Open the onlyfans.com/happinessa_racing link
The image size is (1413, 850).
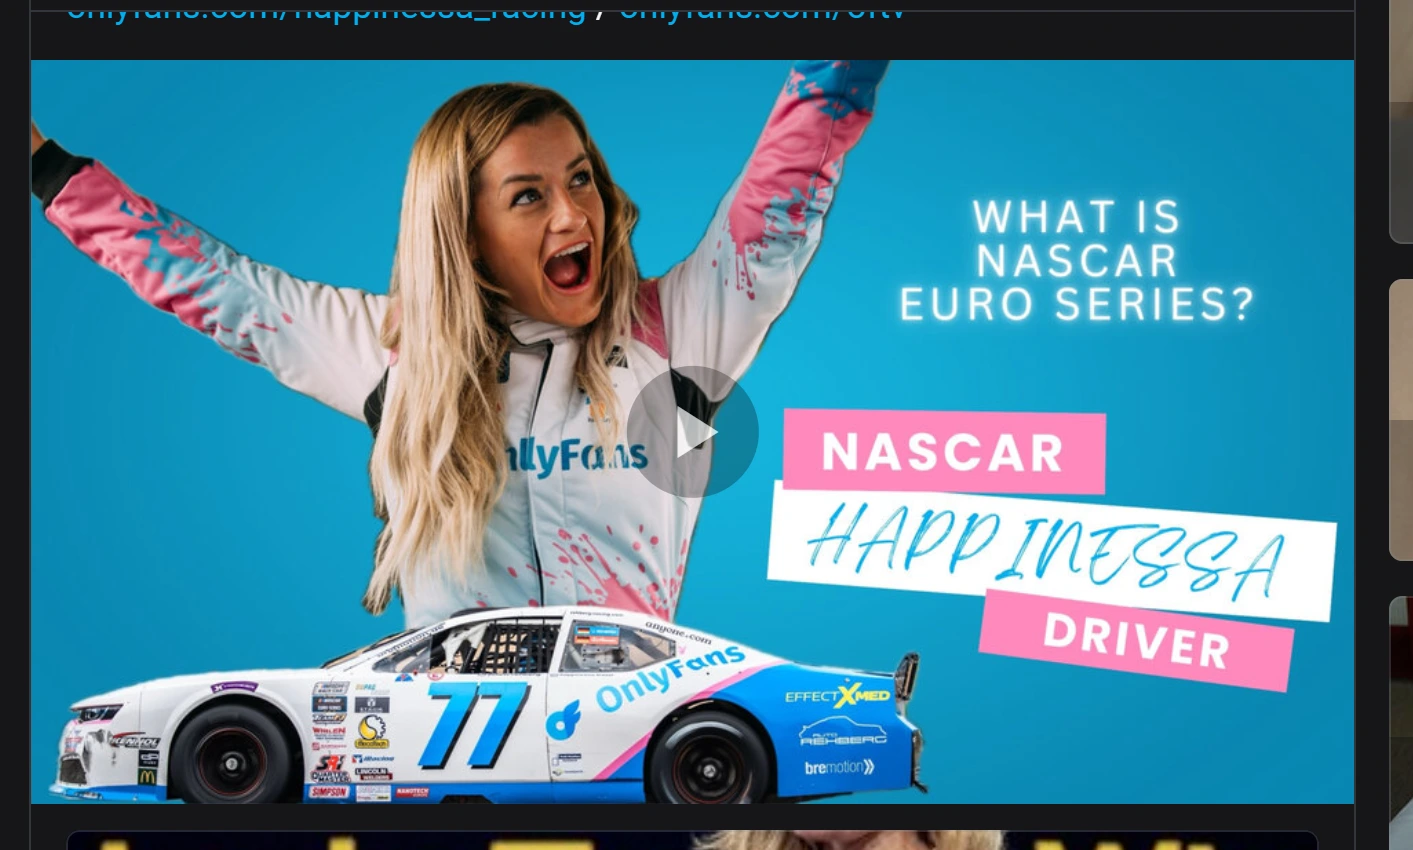pyautogui.click(x=326, y=10)
